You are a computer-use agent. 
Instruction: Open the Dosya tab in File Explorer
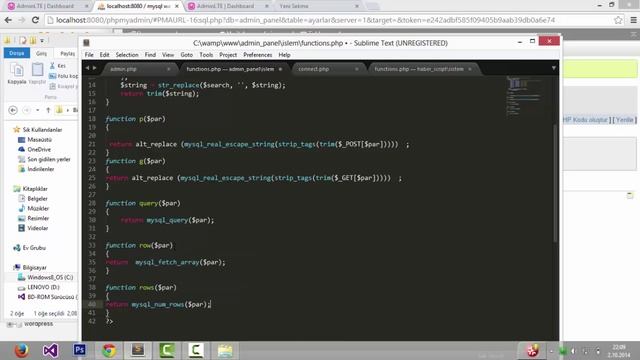pos(17,53)
